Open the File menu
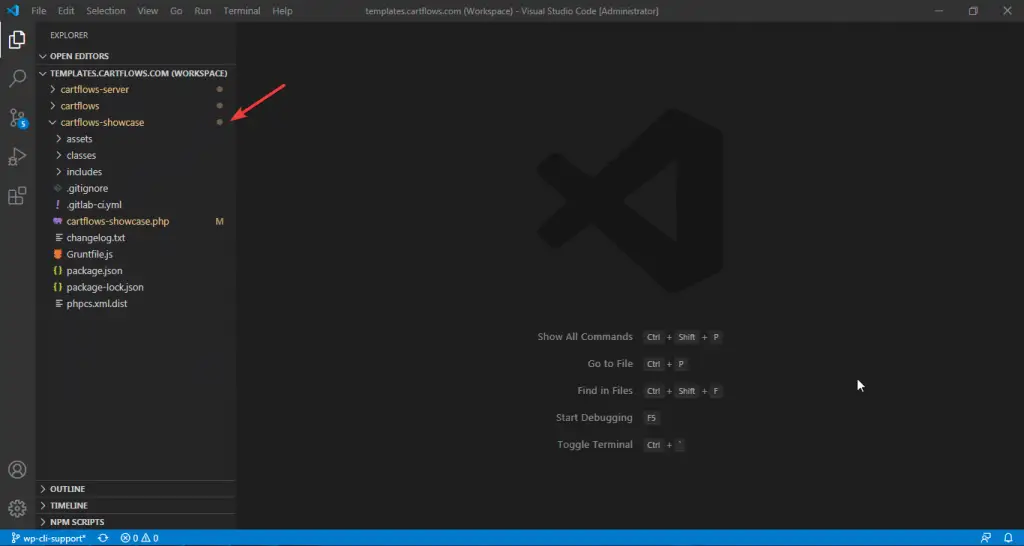Viewport: 1024px width, 546px height. point(39,11)
